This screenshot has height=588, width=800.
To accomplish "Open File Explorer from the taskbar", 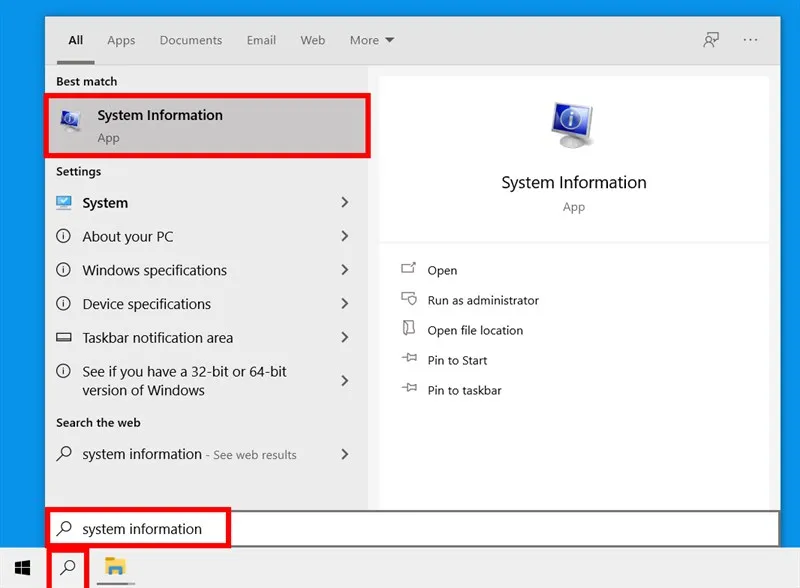I will coord(114,568).
